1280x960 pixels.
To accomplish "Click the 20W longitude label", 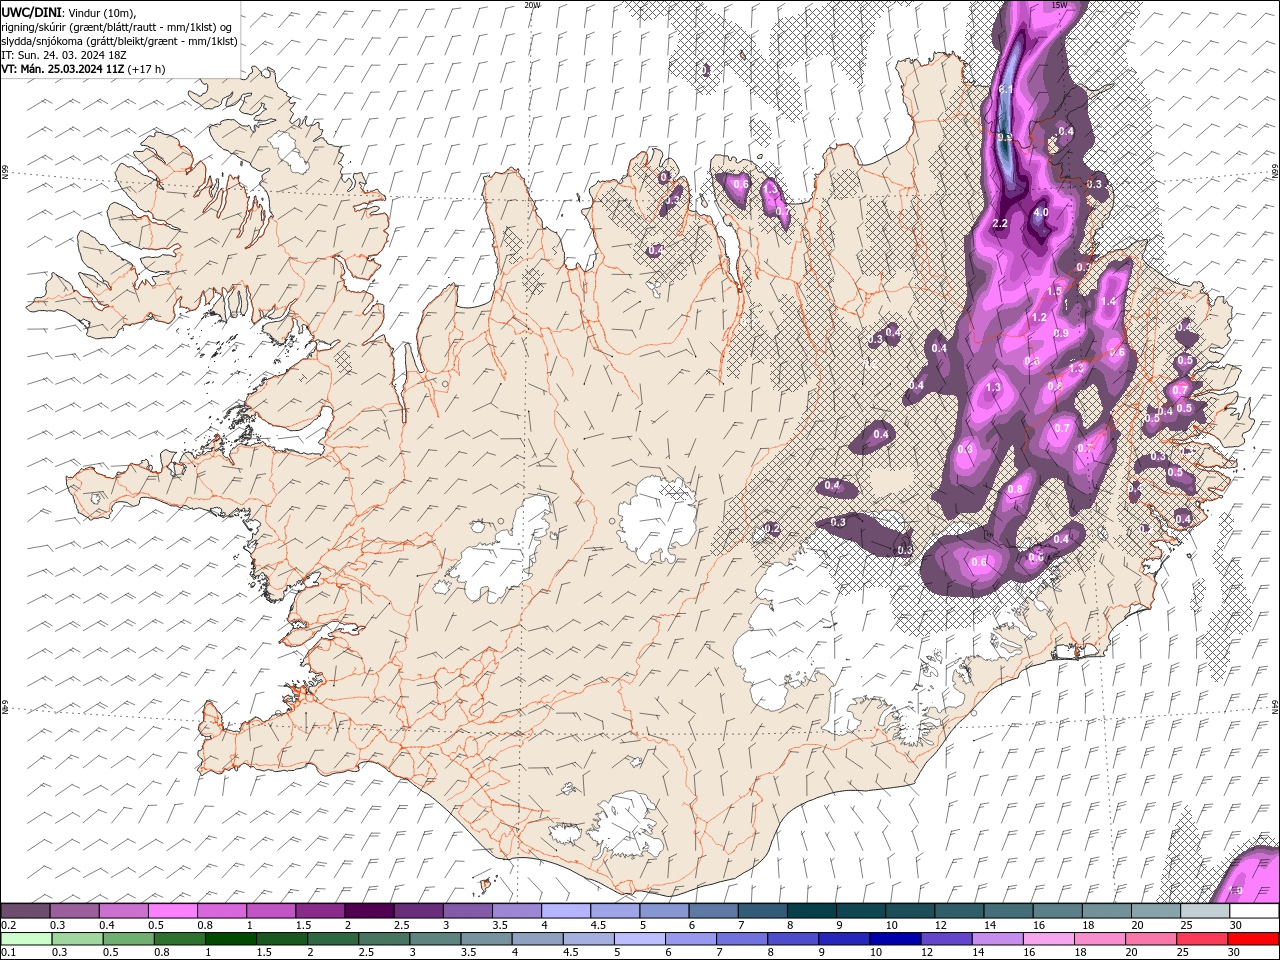I will pyautogui.click(x=532, y=5).
